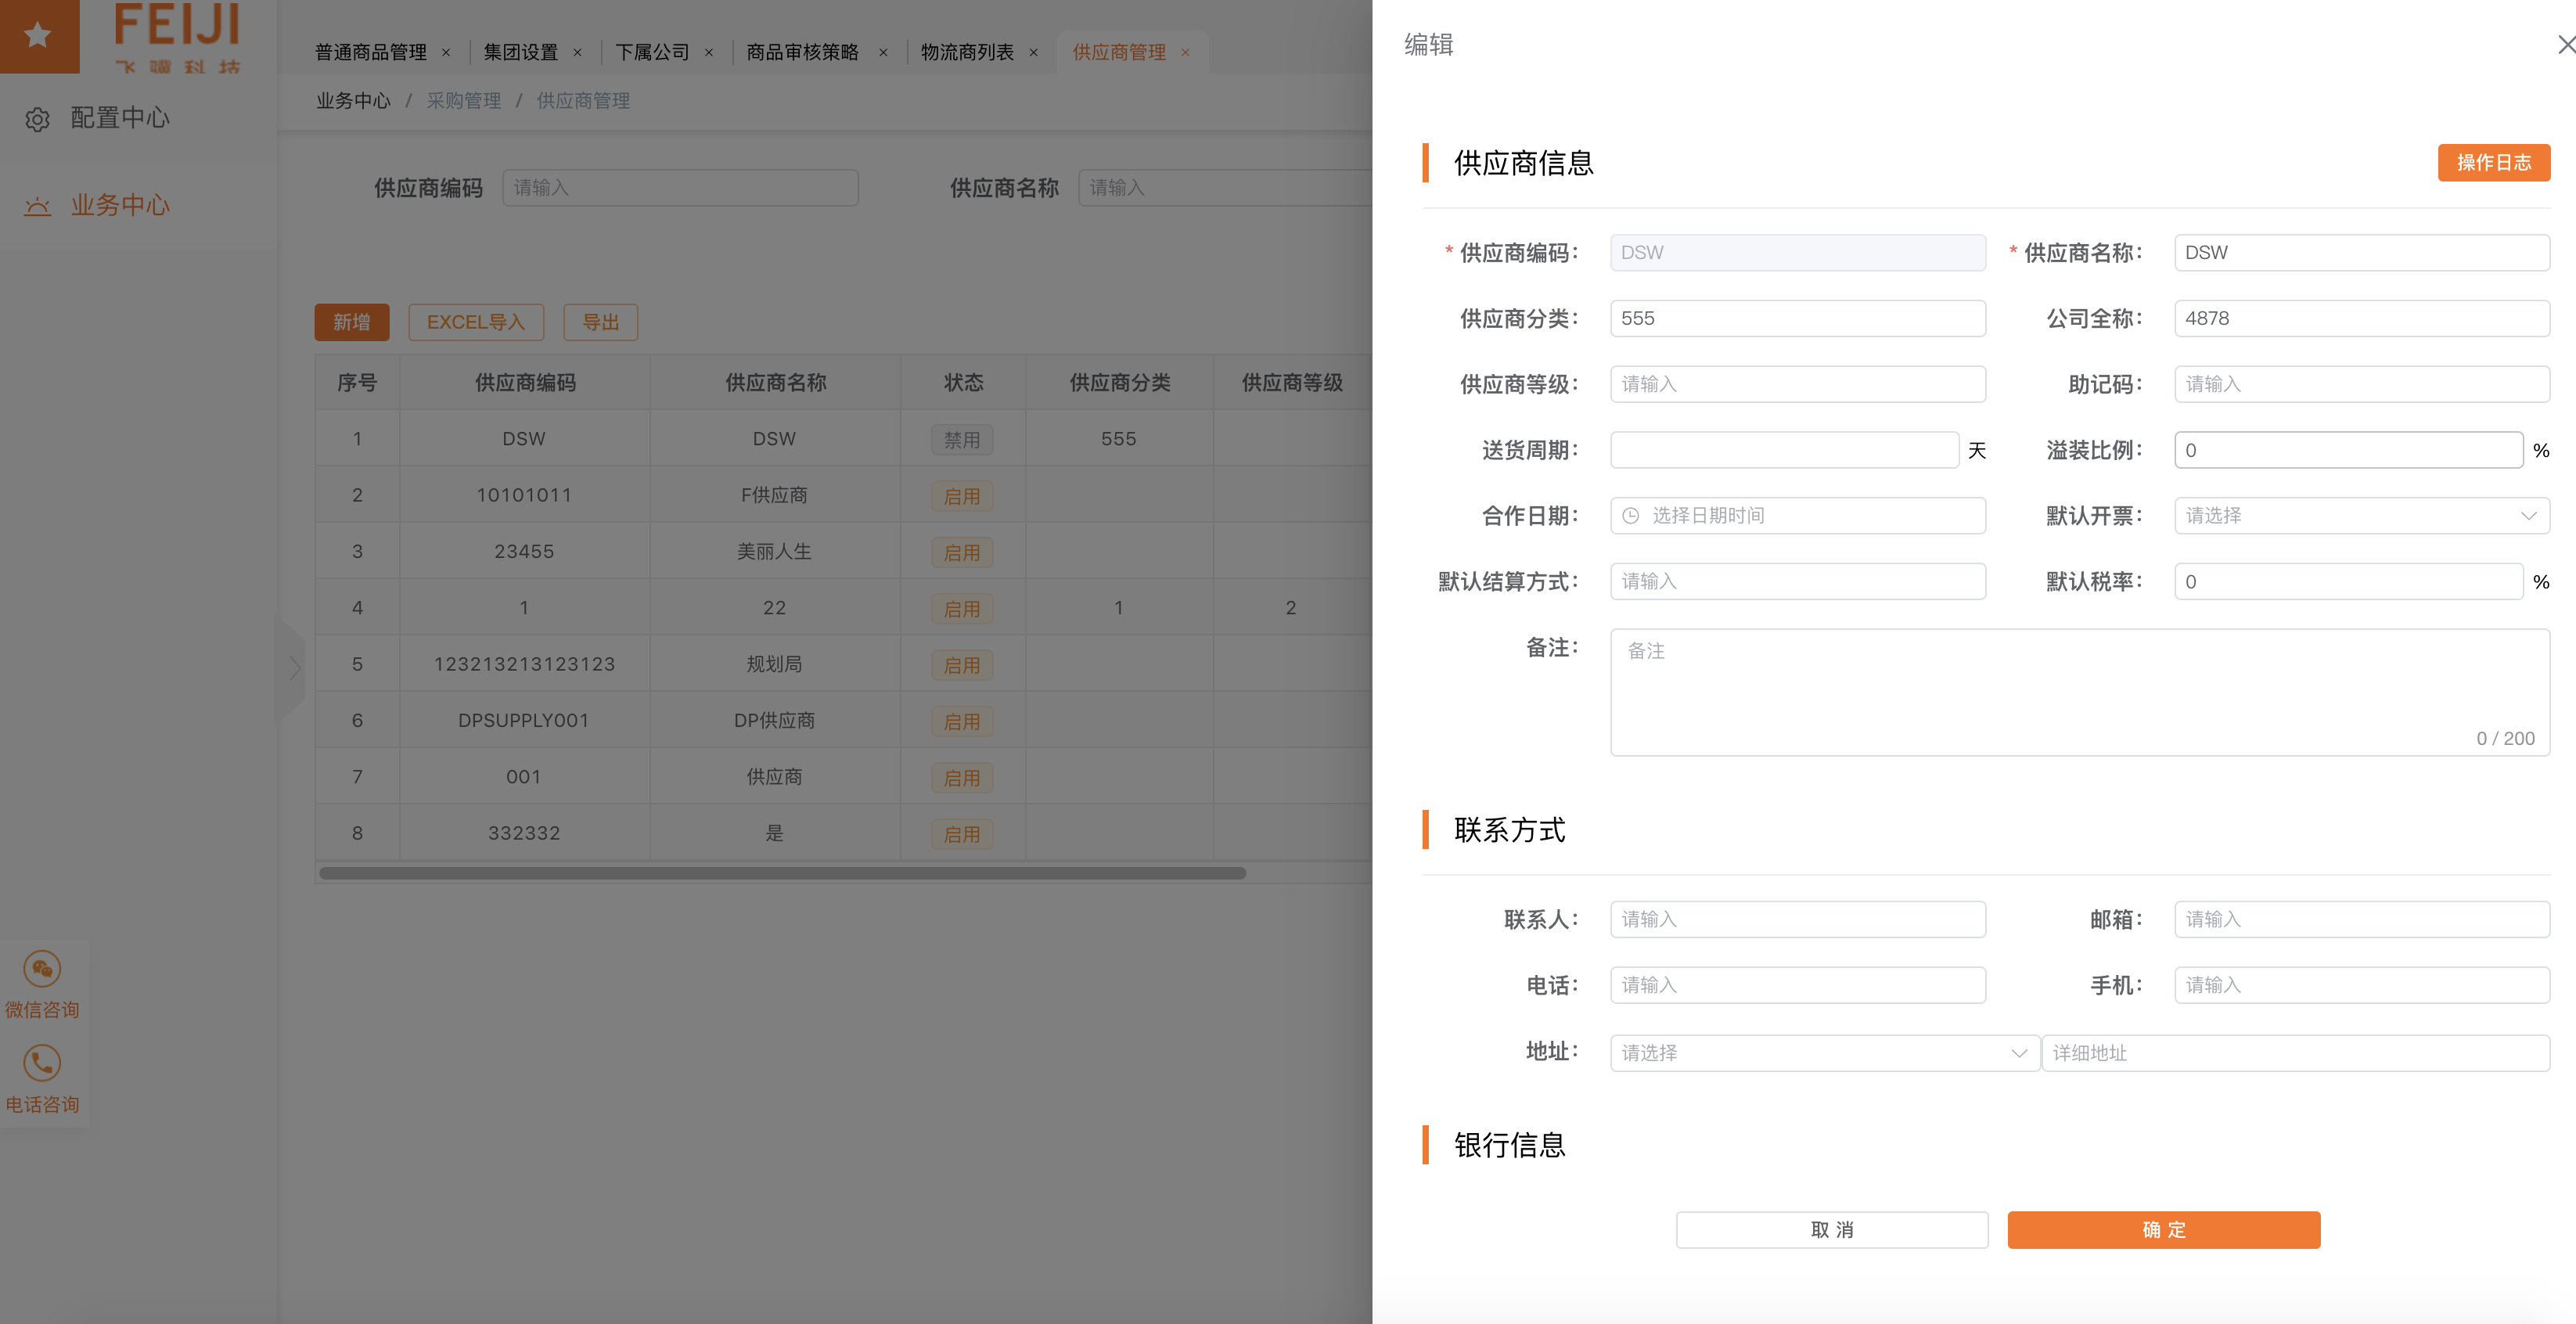Close the 编辑 drawer with X
This screenshot has height=1324, width=2576.
[x=2566, y=44]
